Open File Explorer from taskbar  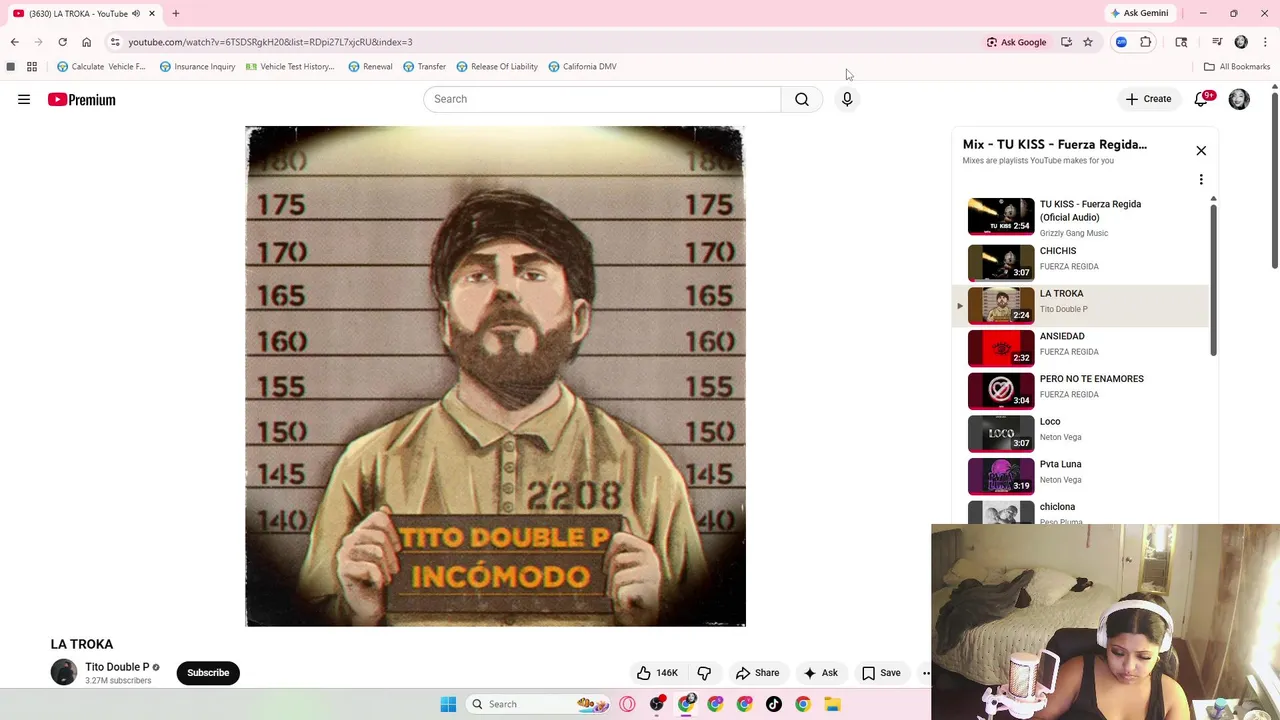(832, 704)
